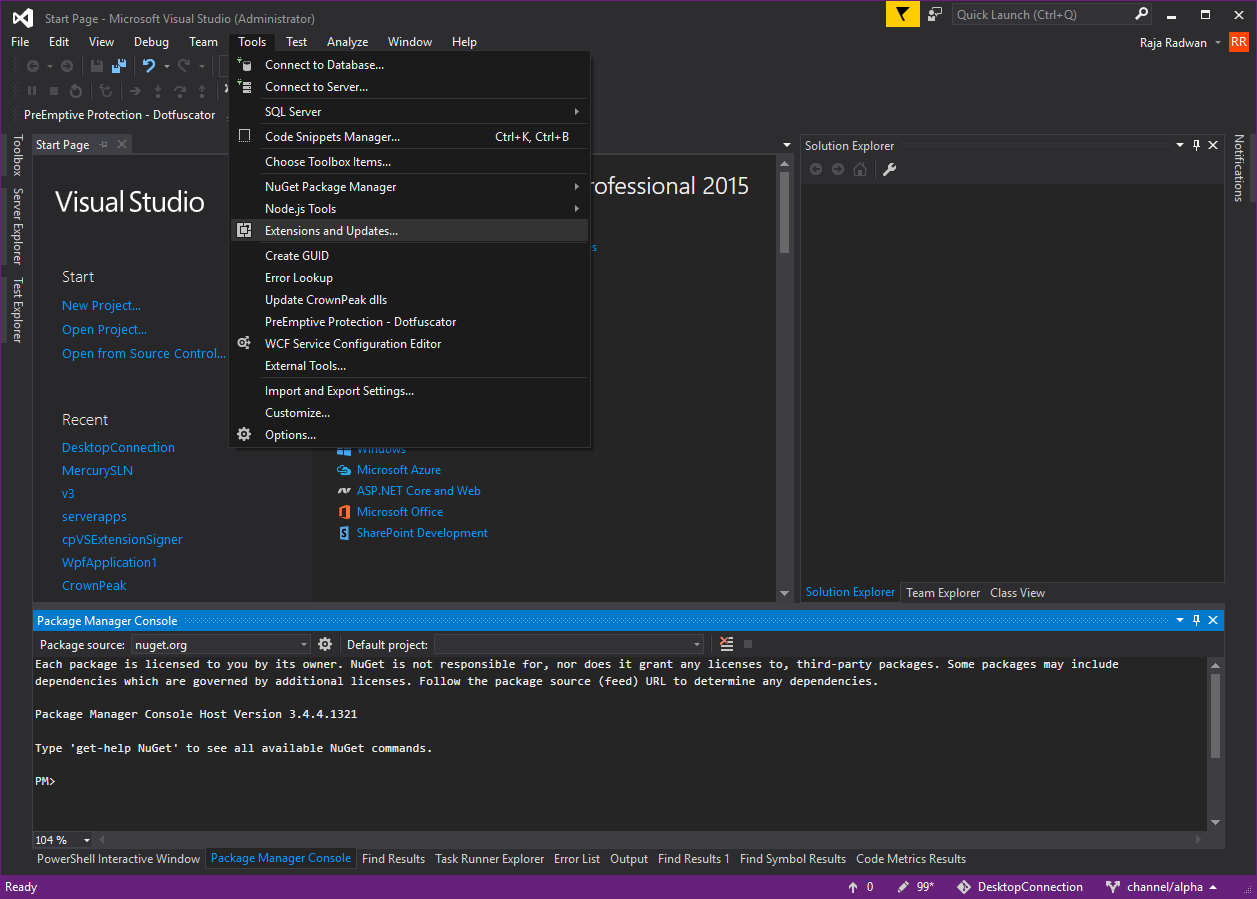
Task: Click the New Project link
Action: pyautogui.click(x=101, y=306)
